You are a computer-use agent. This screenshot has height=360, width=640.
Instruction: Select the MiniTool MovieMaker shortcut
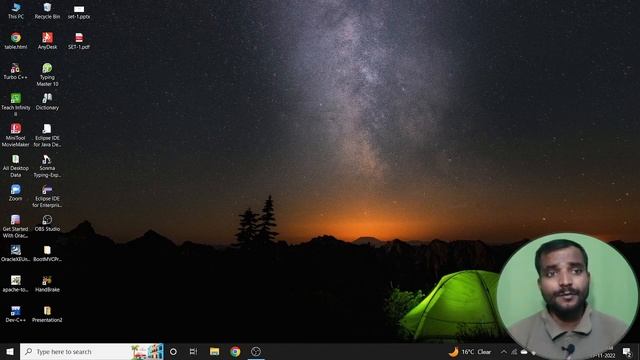pos(16,136)
